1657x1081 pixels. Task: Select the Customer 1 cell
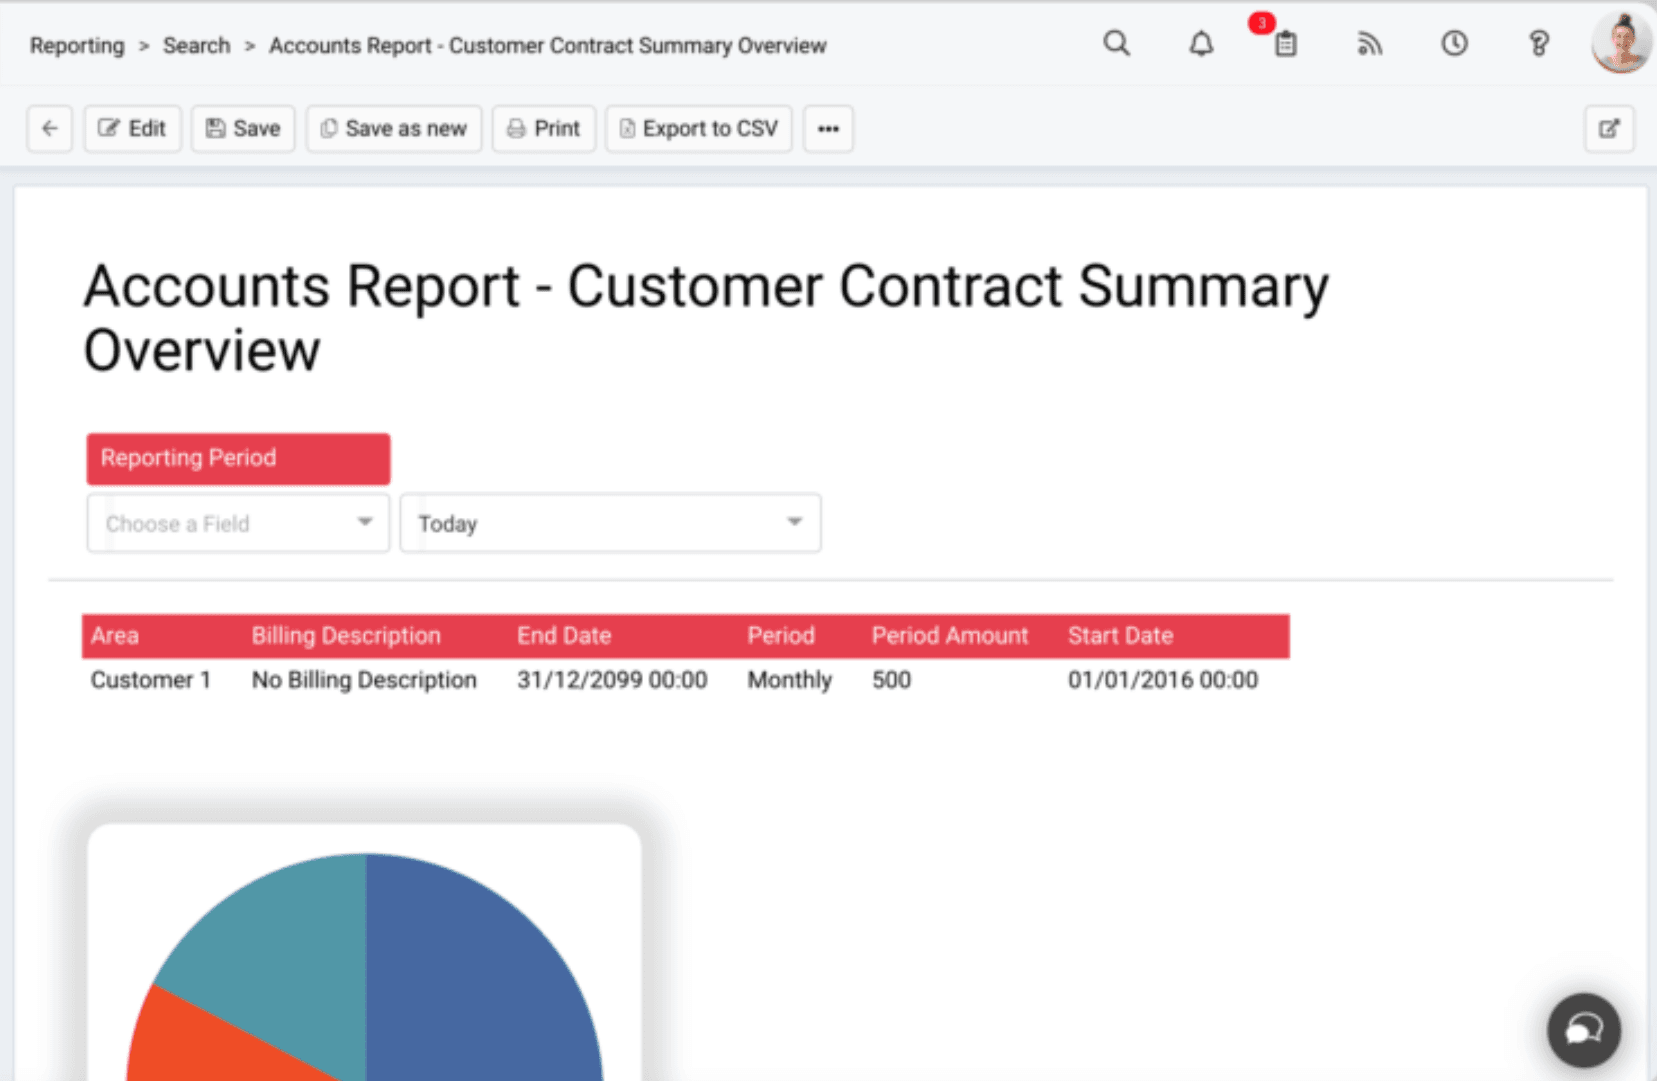coord(151,680)
